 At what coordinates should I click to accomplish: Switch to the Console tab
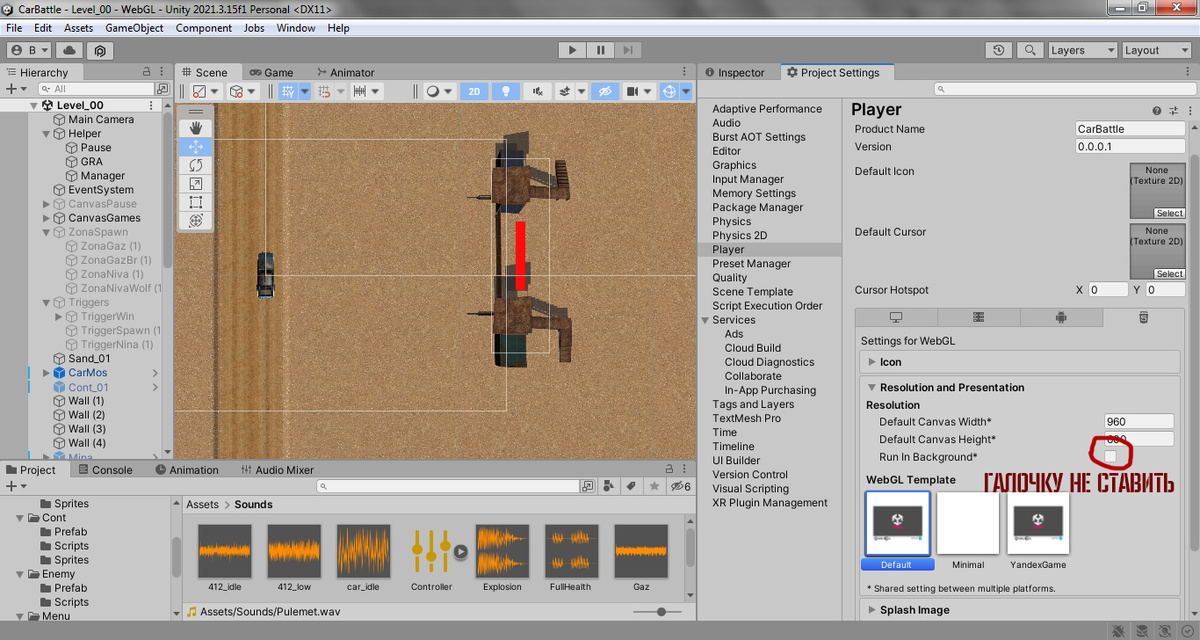pos(104,470)
